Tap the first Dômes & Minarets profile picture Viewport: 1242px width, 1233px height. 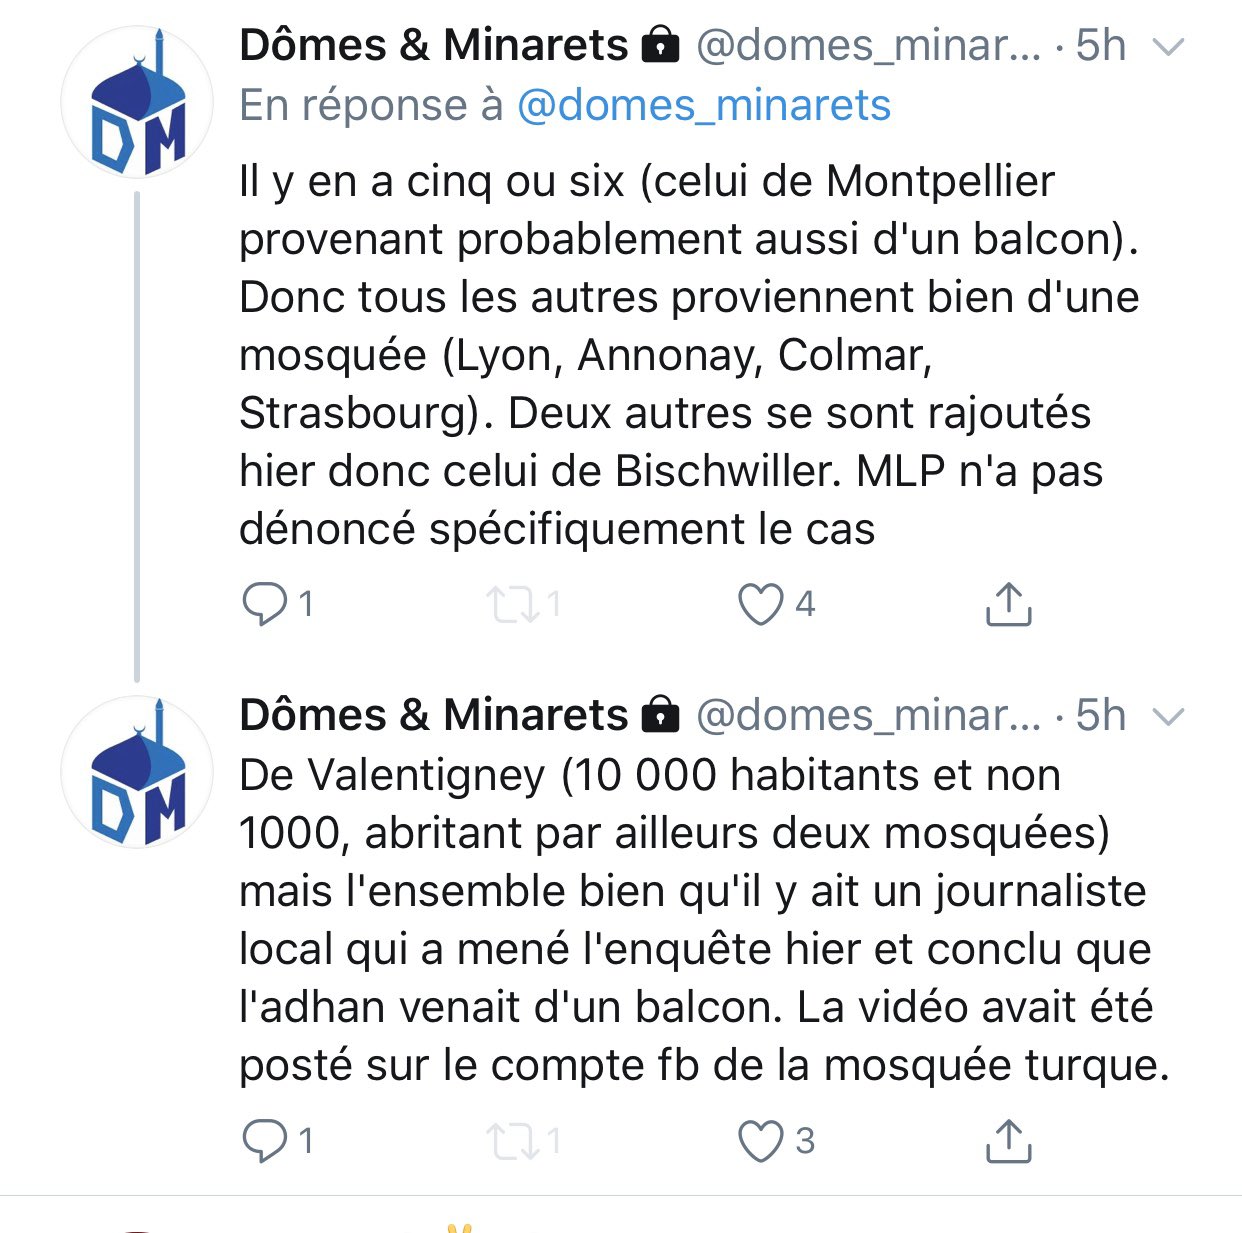(137, 103)
